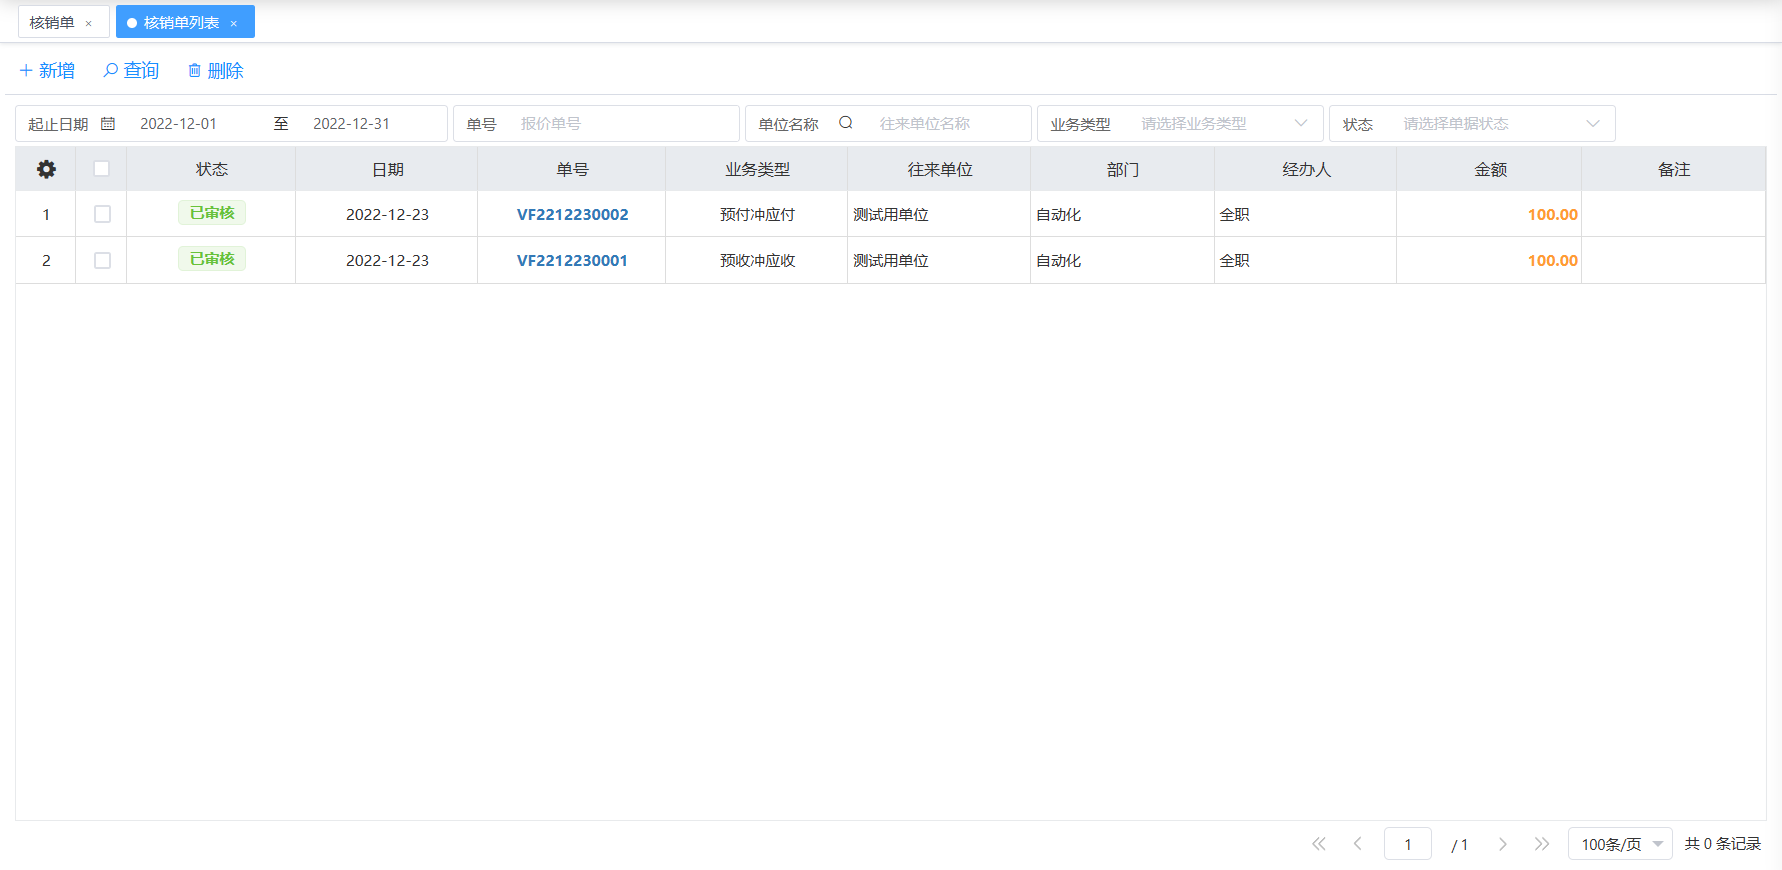
Task: Open the 100条/页 page size dropdown
Action: 1620,844
